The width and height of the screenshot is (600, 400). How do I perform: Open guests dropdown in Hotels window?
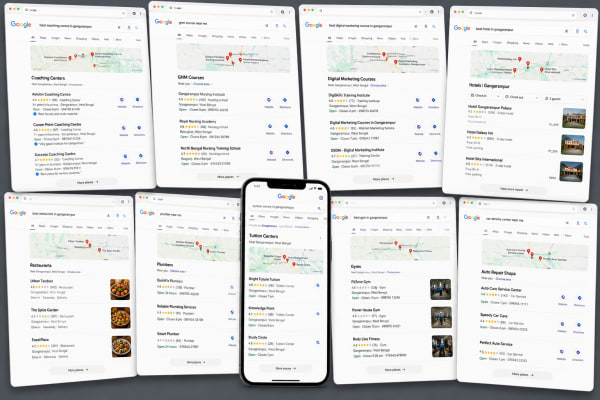[x=564, y=99]
